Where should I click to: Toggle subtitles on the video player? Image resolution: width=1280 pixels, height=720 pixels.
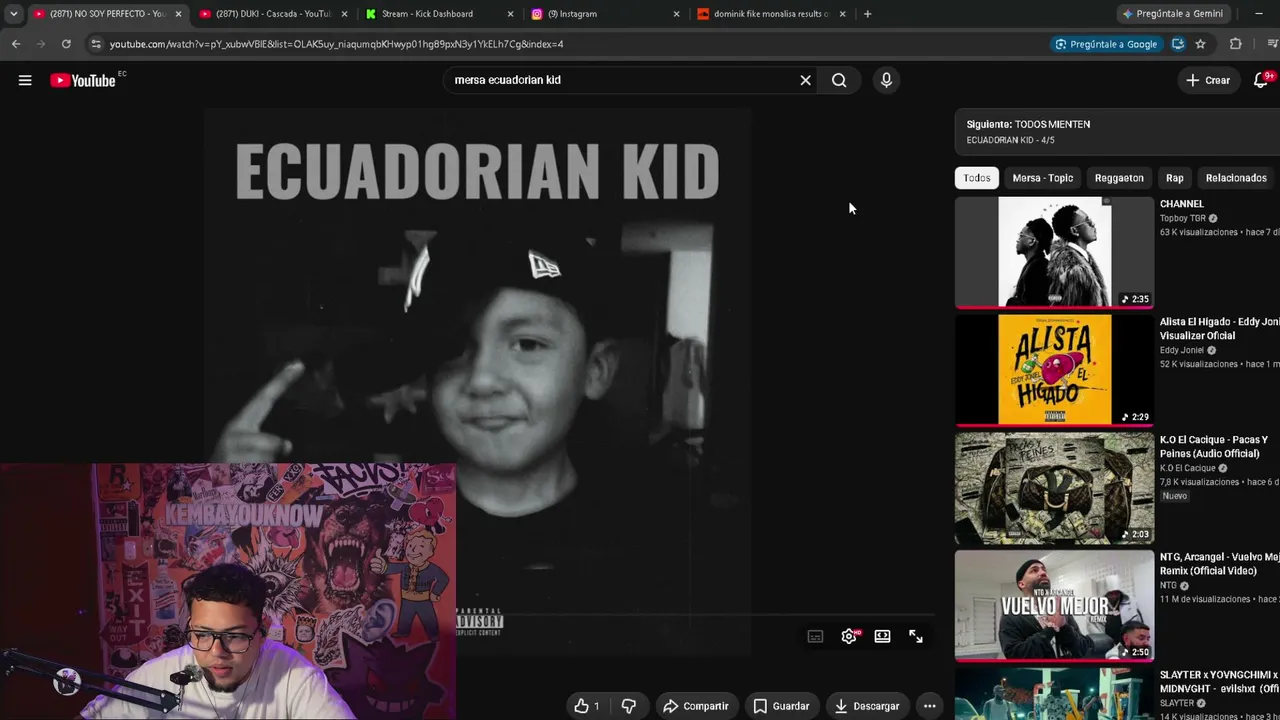click(x=815, y=636)
